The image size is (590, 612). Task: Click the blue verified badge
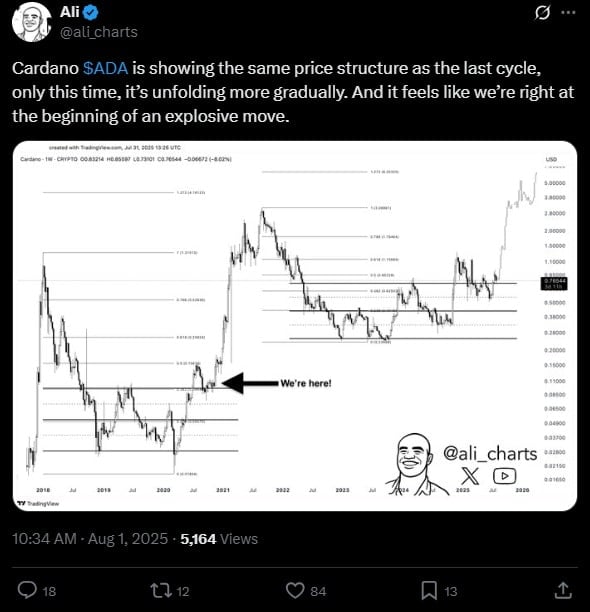tap(91, 13)
